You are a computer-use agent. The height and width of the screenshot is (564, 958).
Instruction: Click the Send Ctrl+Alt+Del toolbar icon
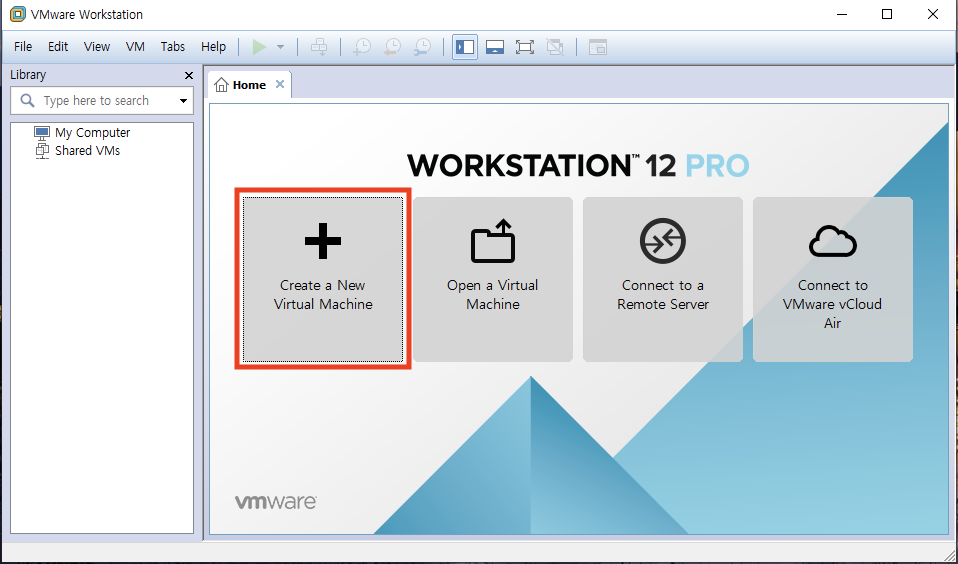319,47
